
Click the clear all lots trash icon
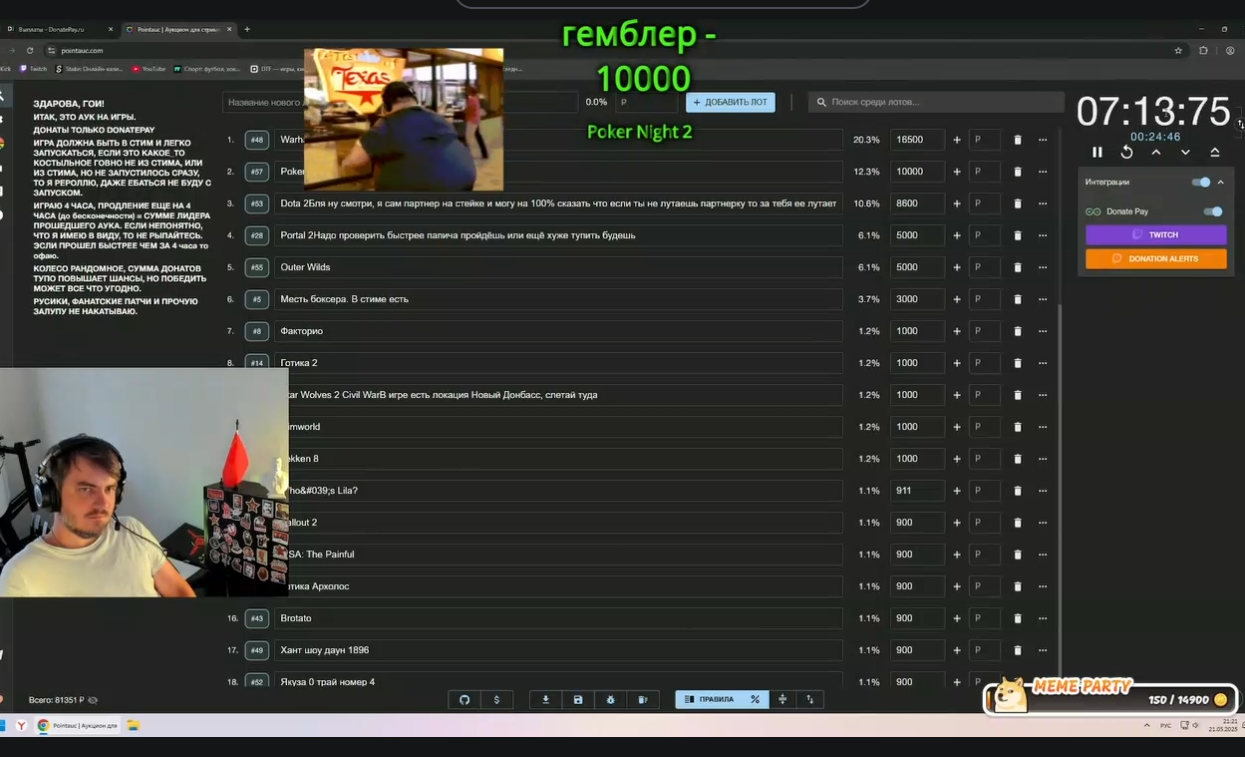(x=643, y=700)
